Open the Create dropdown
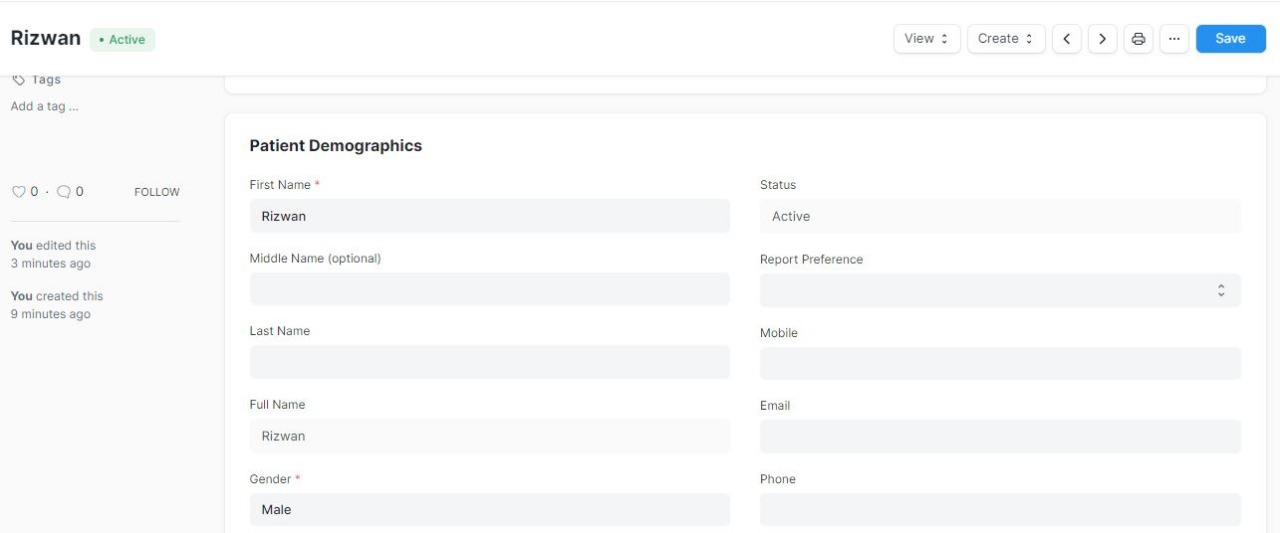This screenshot has height=533, width=1280. tap(1006, 39)
